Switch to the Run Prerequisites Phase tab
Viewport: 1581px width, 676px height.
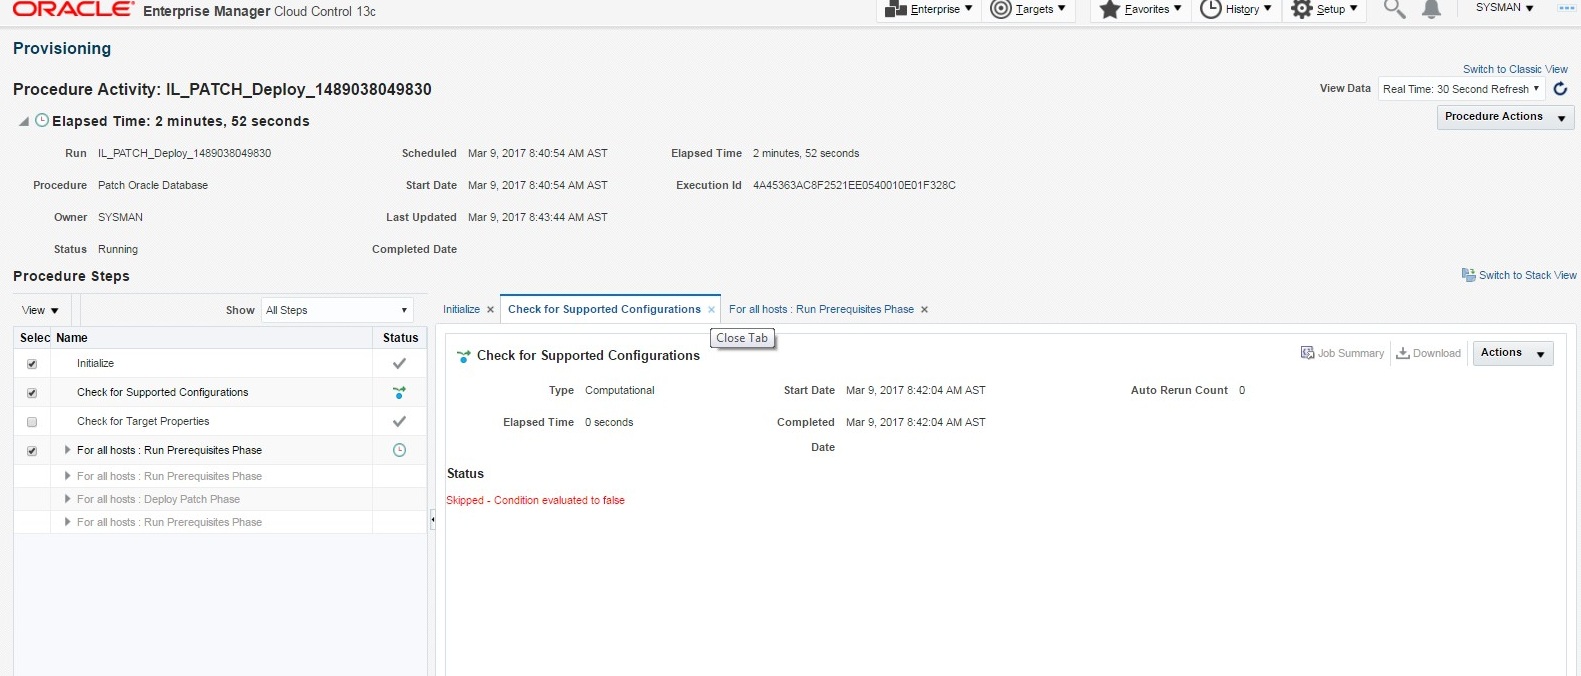pos(821,309)
